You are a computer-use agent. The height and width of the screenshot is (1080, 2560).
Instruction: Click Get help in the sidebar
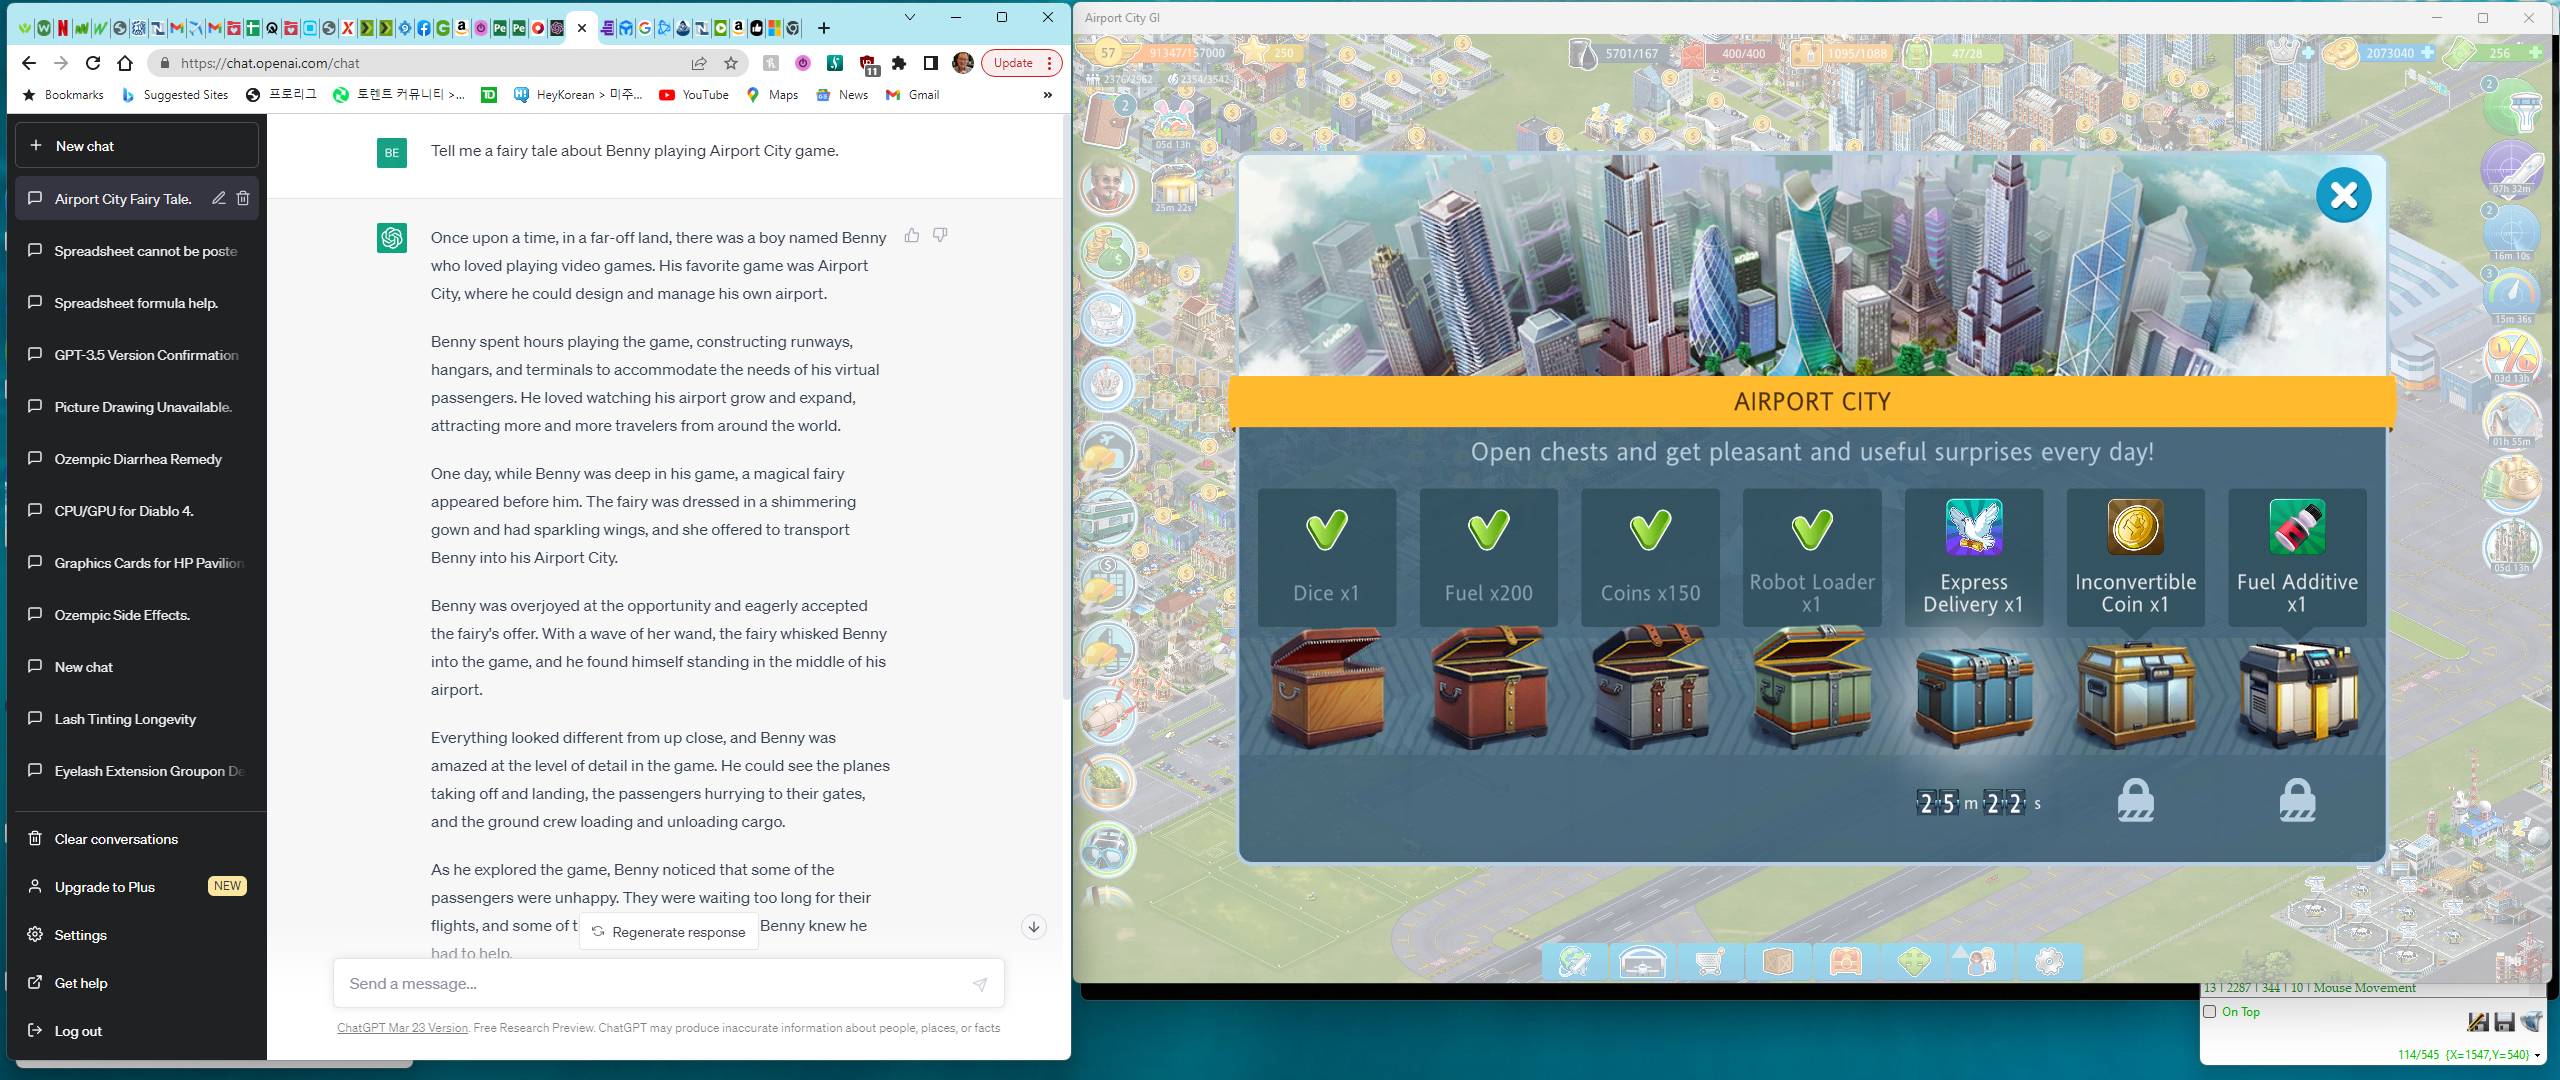tap(137, 983)
